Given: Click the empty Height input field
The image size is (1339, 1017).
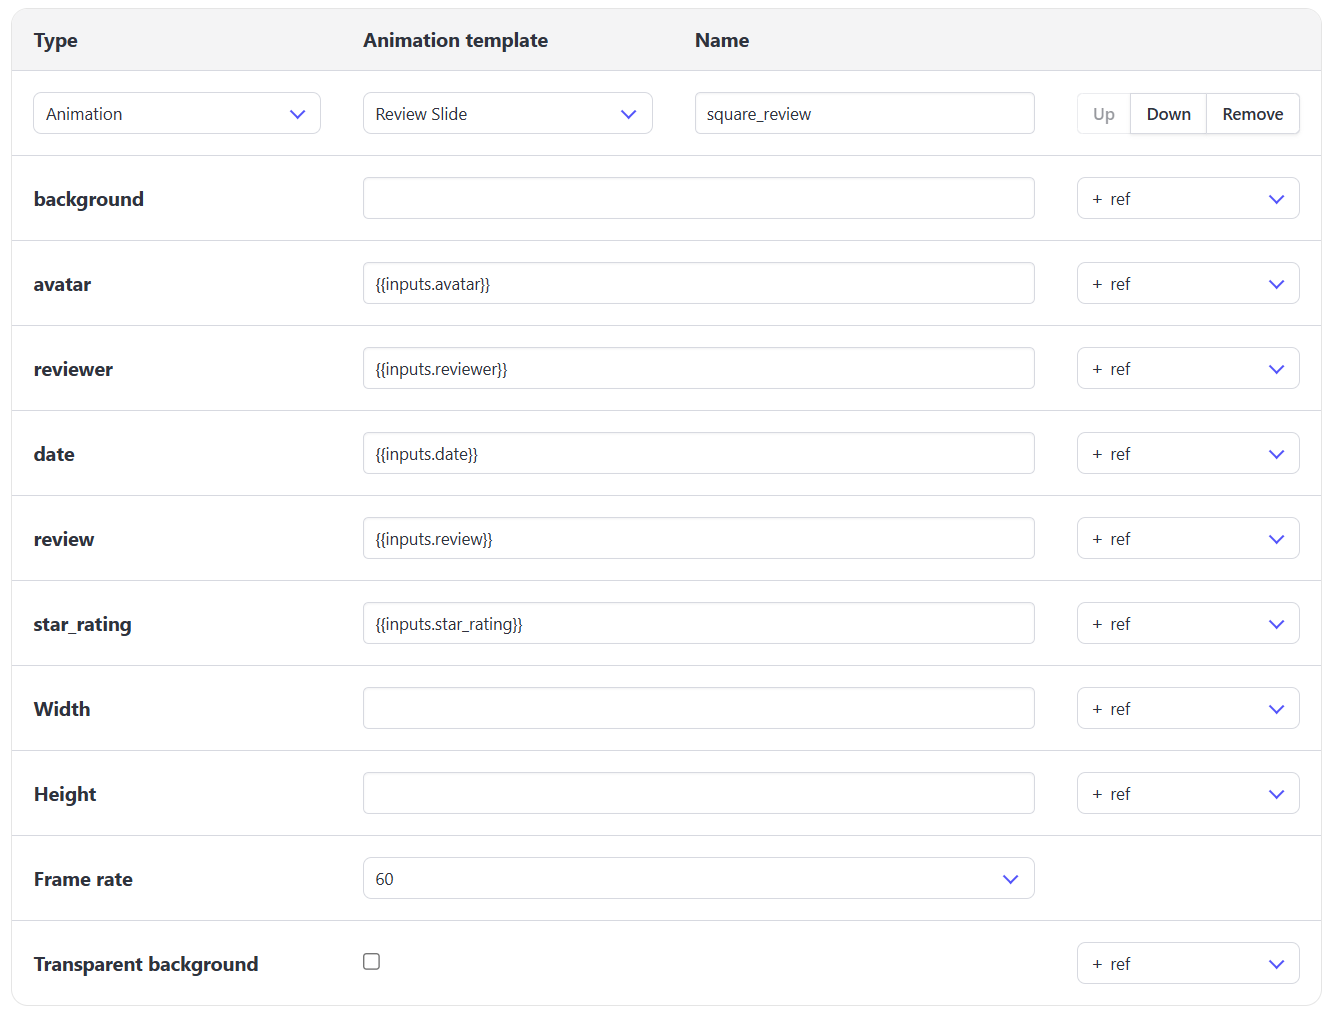Looking at the screenshot, I should pyautogui.click(x=698, y=793).
